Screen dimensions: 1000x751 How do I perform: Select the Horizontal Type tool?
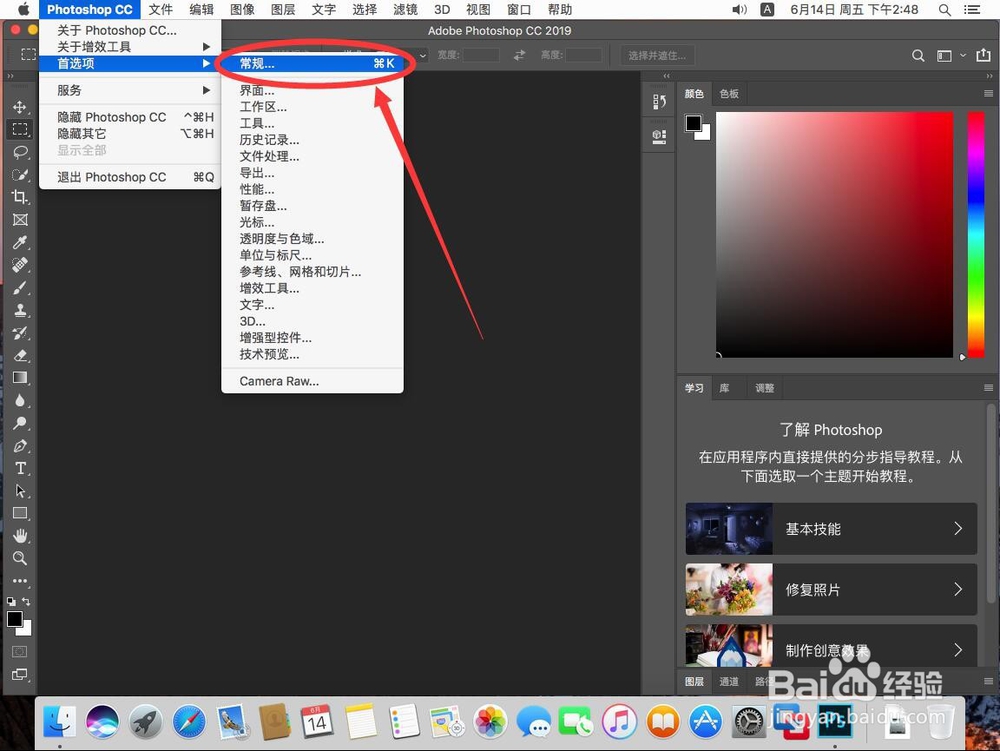click(21, 467)
